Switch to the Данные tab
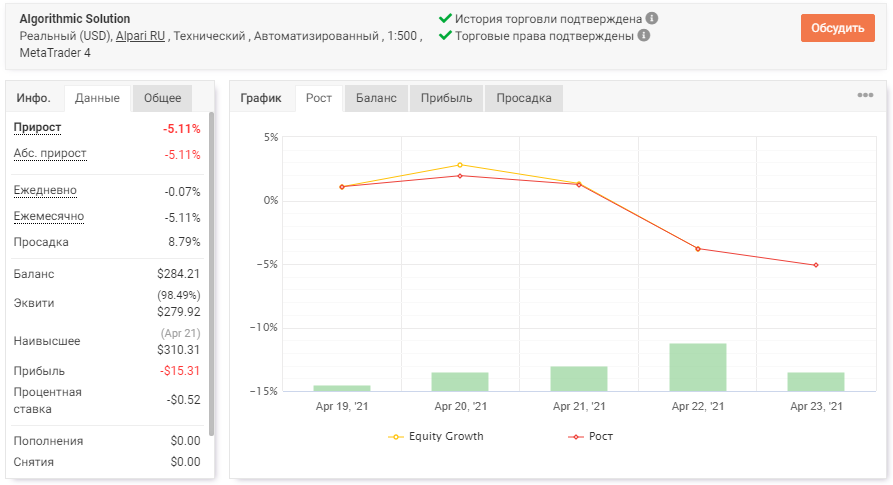The width and height of the screenshot is (893, 485). tap(97, 98)
